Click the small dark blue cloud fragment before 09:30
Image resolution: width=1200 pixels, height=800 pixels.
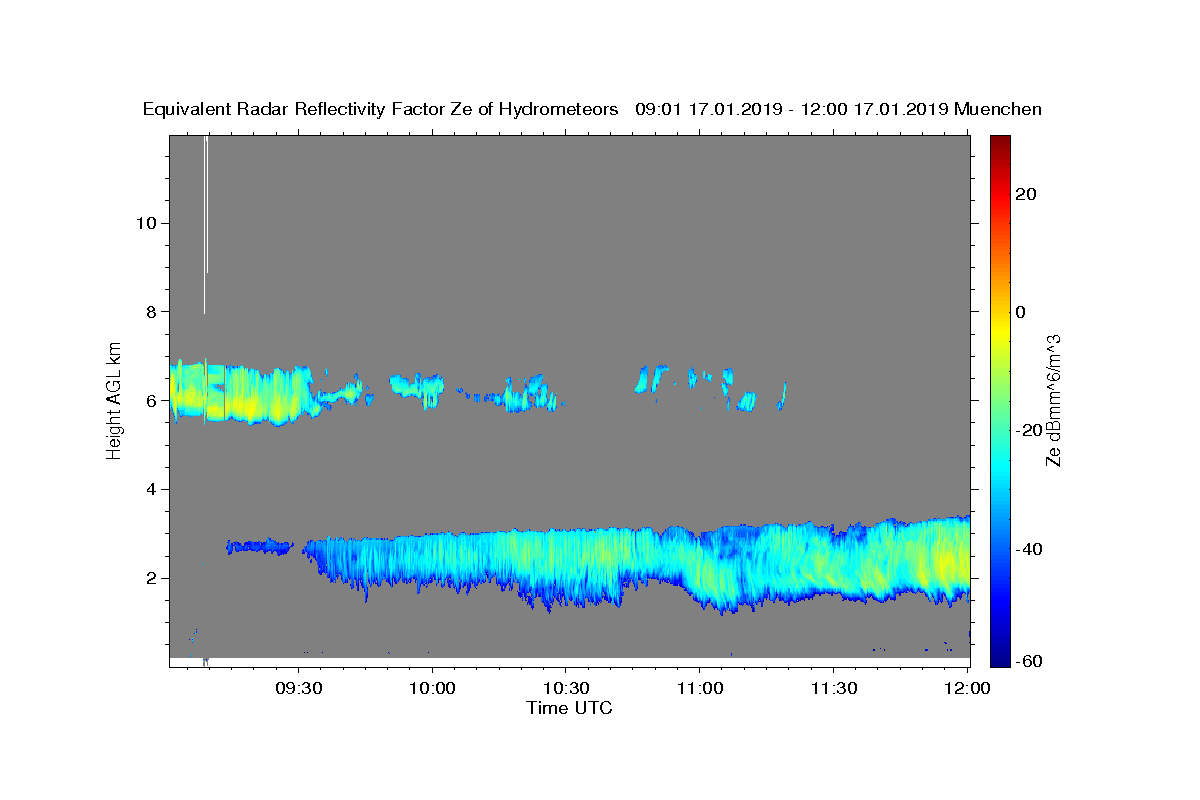coord(259,546)
